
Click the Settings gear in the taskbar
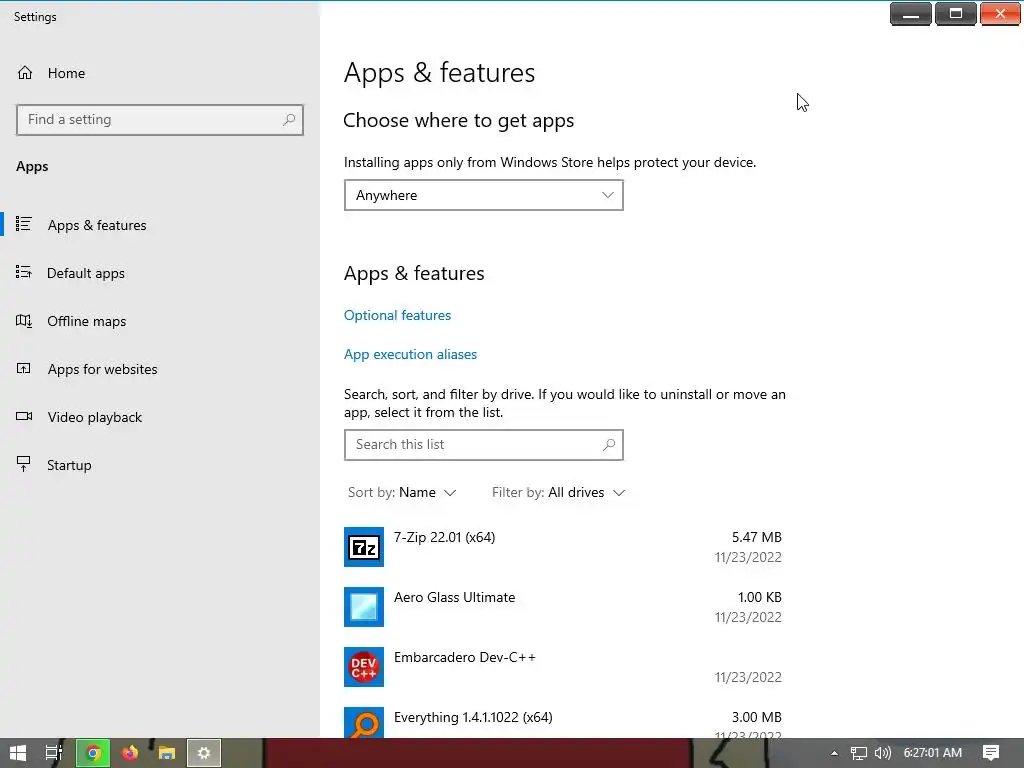pos(204,753)
